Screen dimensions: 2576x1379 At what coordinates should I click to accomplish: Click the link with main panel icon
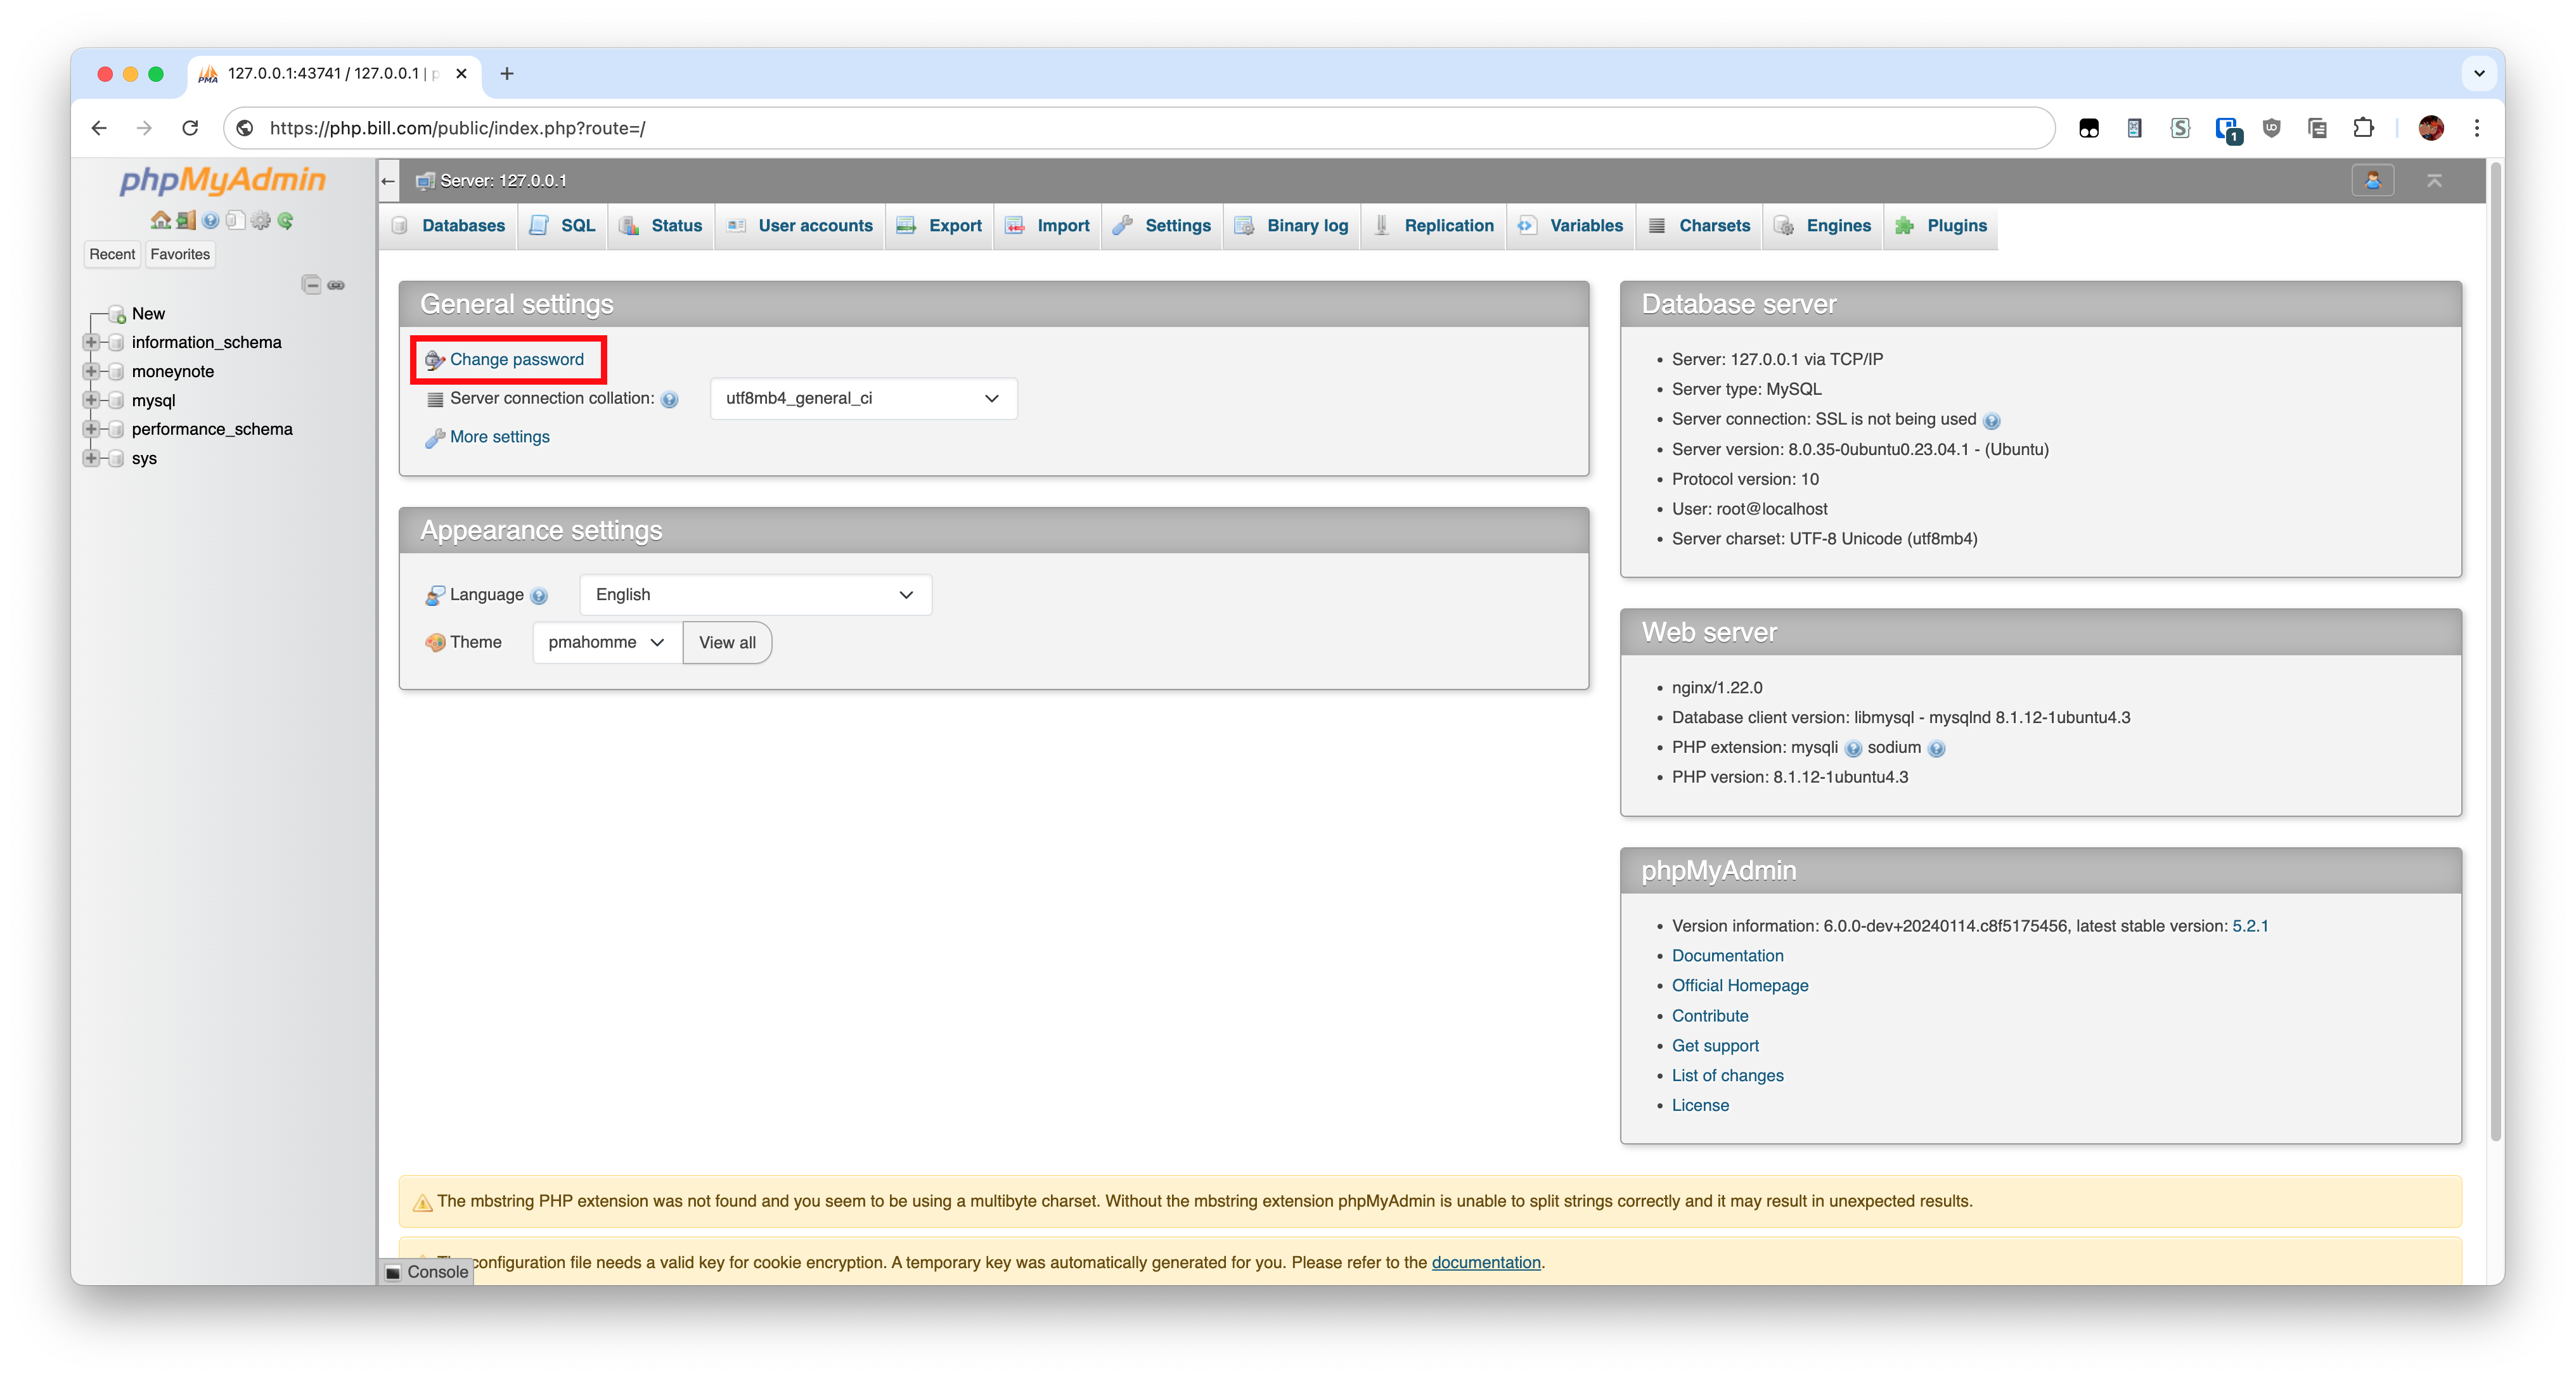pyautogui.click(x=337, y=285)
